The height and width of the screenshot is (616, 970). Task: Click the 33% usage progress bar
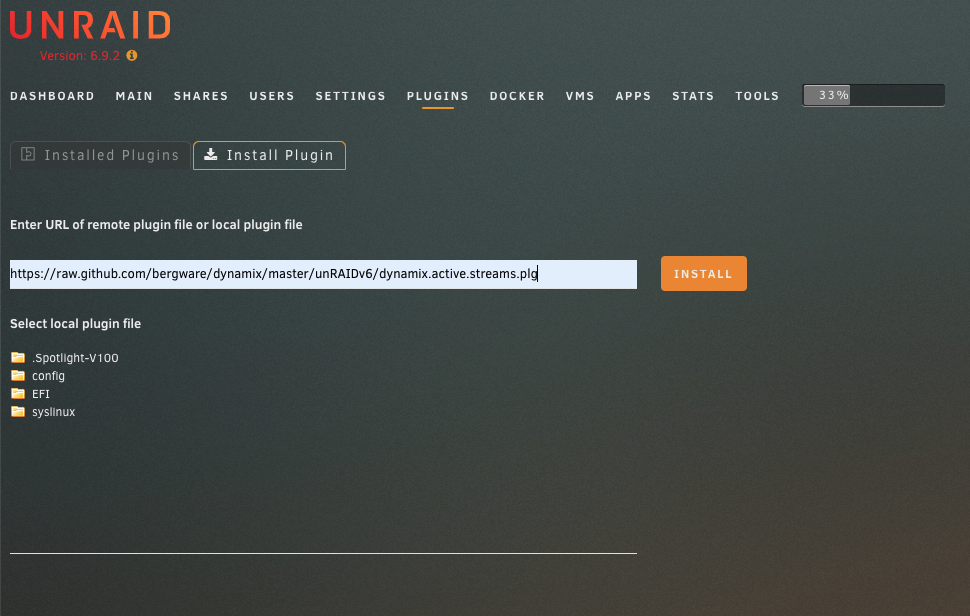[x=873, y=95]
